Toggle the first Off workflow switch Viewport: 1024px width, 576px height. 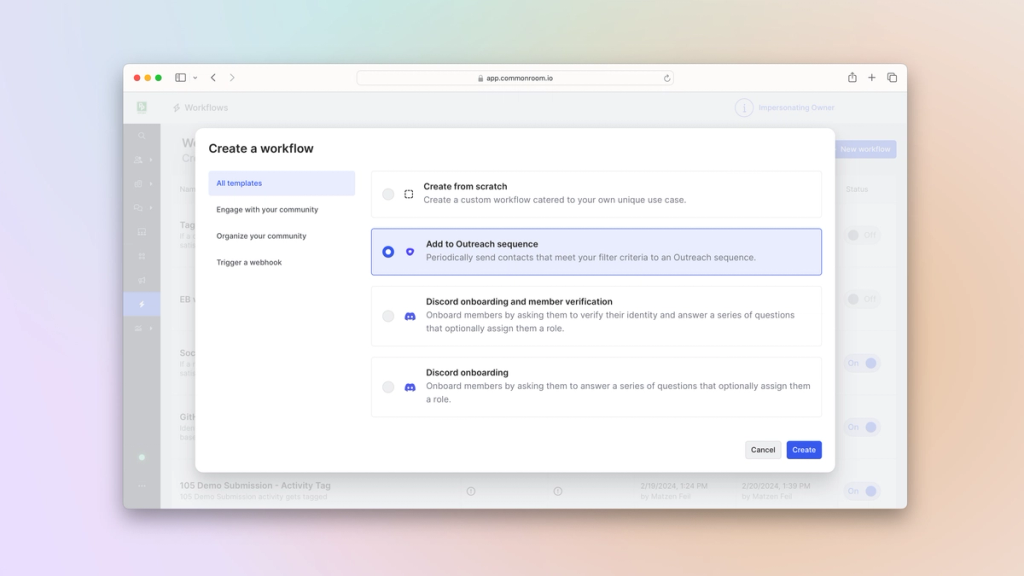pos(862,235)
